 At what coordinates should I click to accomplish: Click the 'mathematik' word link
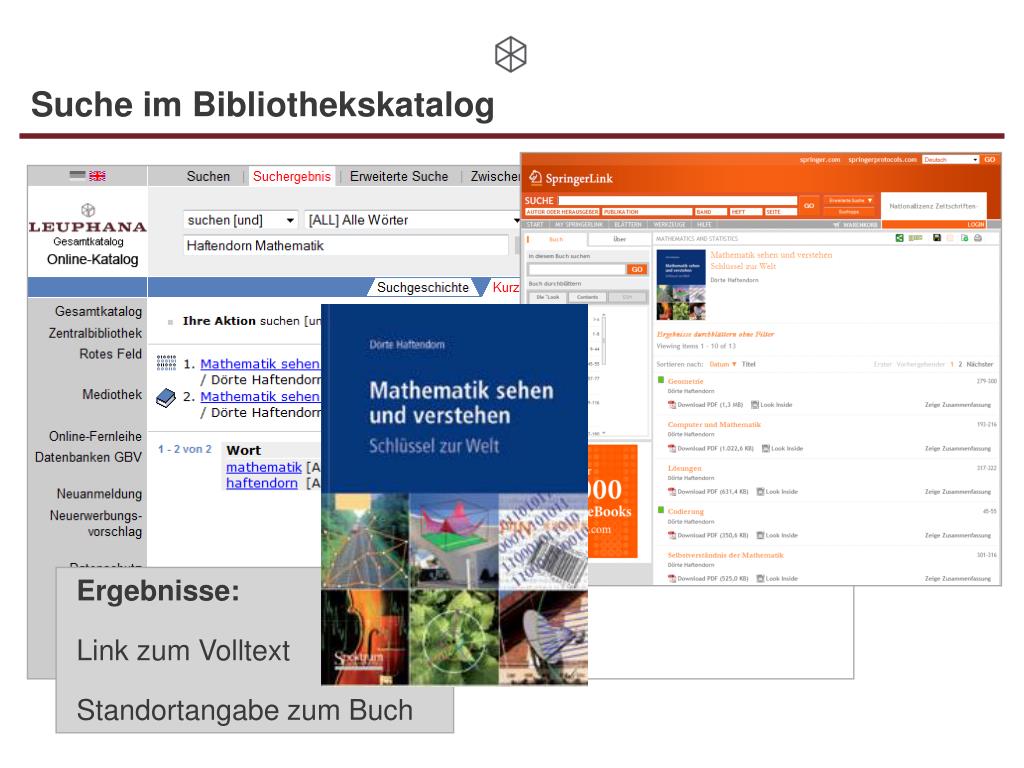pos(264,468)
